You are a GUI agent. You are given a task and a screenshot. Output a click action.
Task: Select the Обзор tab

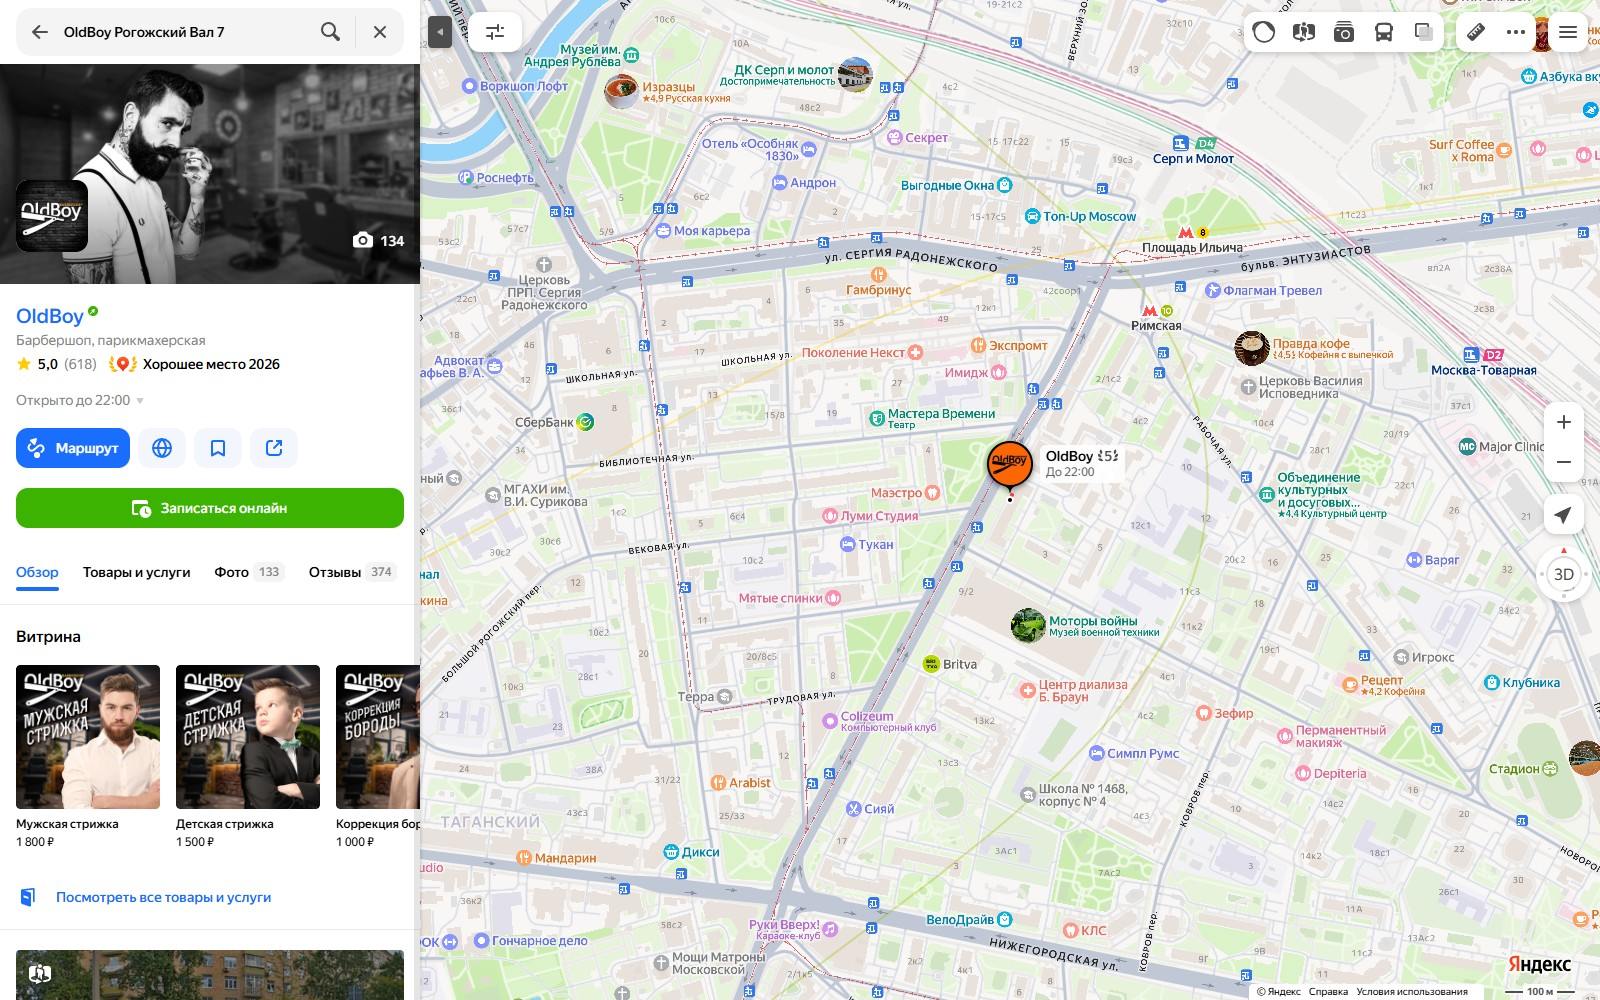37,572
